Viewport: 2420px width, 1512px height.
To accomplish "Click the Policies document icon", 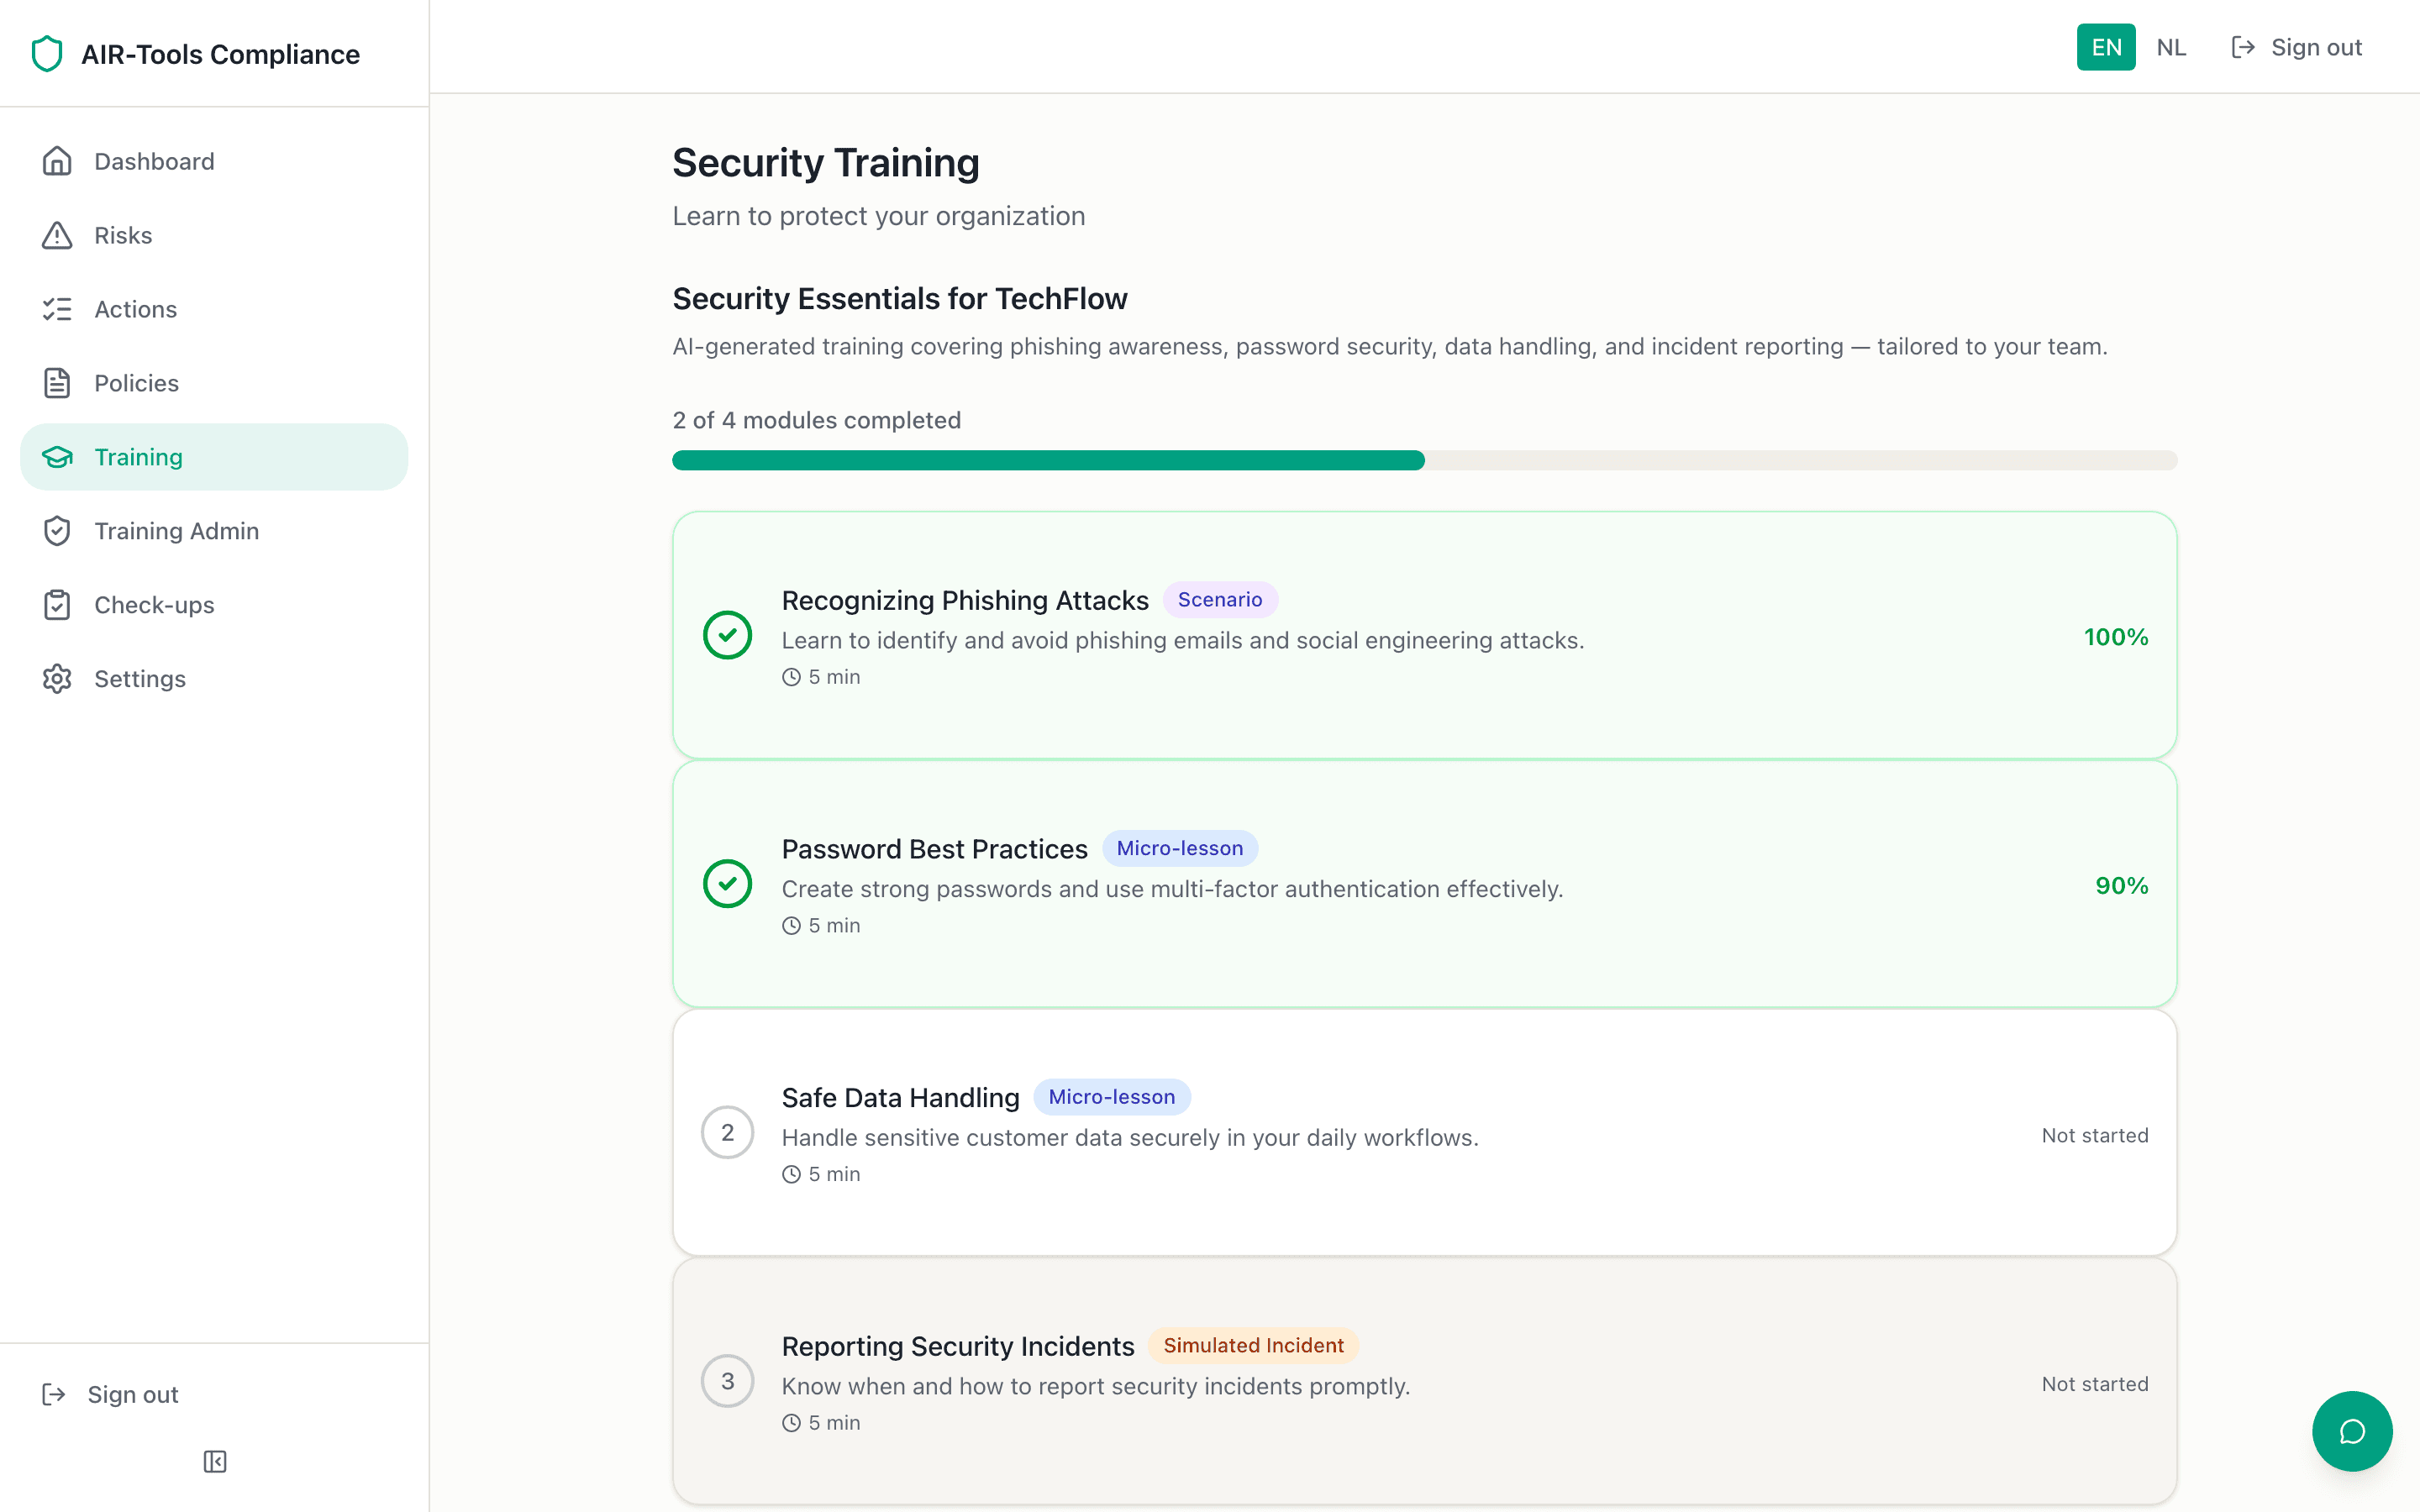I will (57, 383).
